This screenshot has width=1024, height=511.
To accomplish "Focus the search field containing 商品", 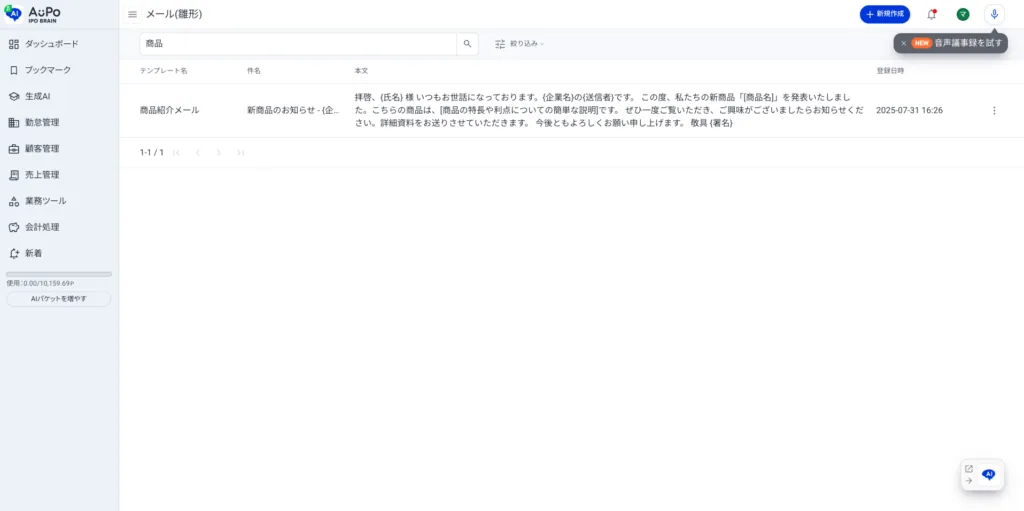I will click(298, 44).
